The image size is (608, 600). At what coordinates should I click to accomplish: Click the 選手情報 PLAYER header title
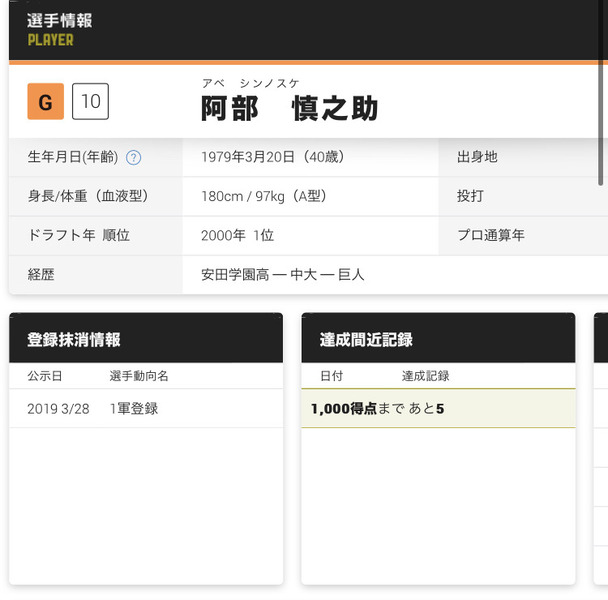[x=60, y=30]
